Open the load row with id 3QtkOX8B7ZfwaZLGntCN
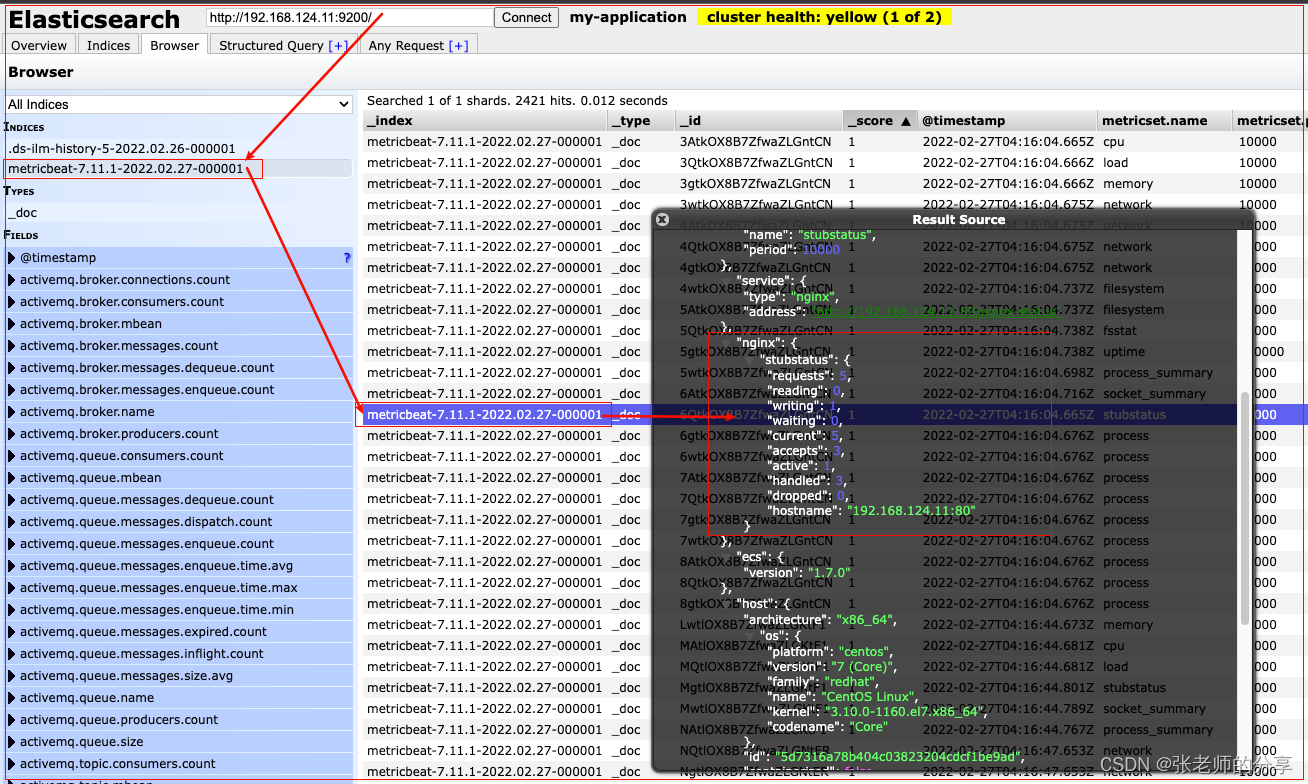Image resolution: width=1308 pixels, height=784 pixels. click(x=835, y=163)
